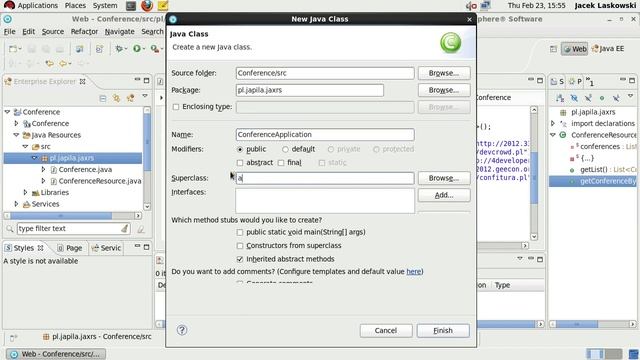Click the help question mark icon
The height and width of the screenshot is (360, 640).
[182, 330]
